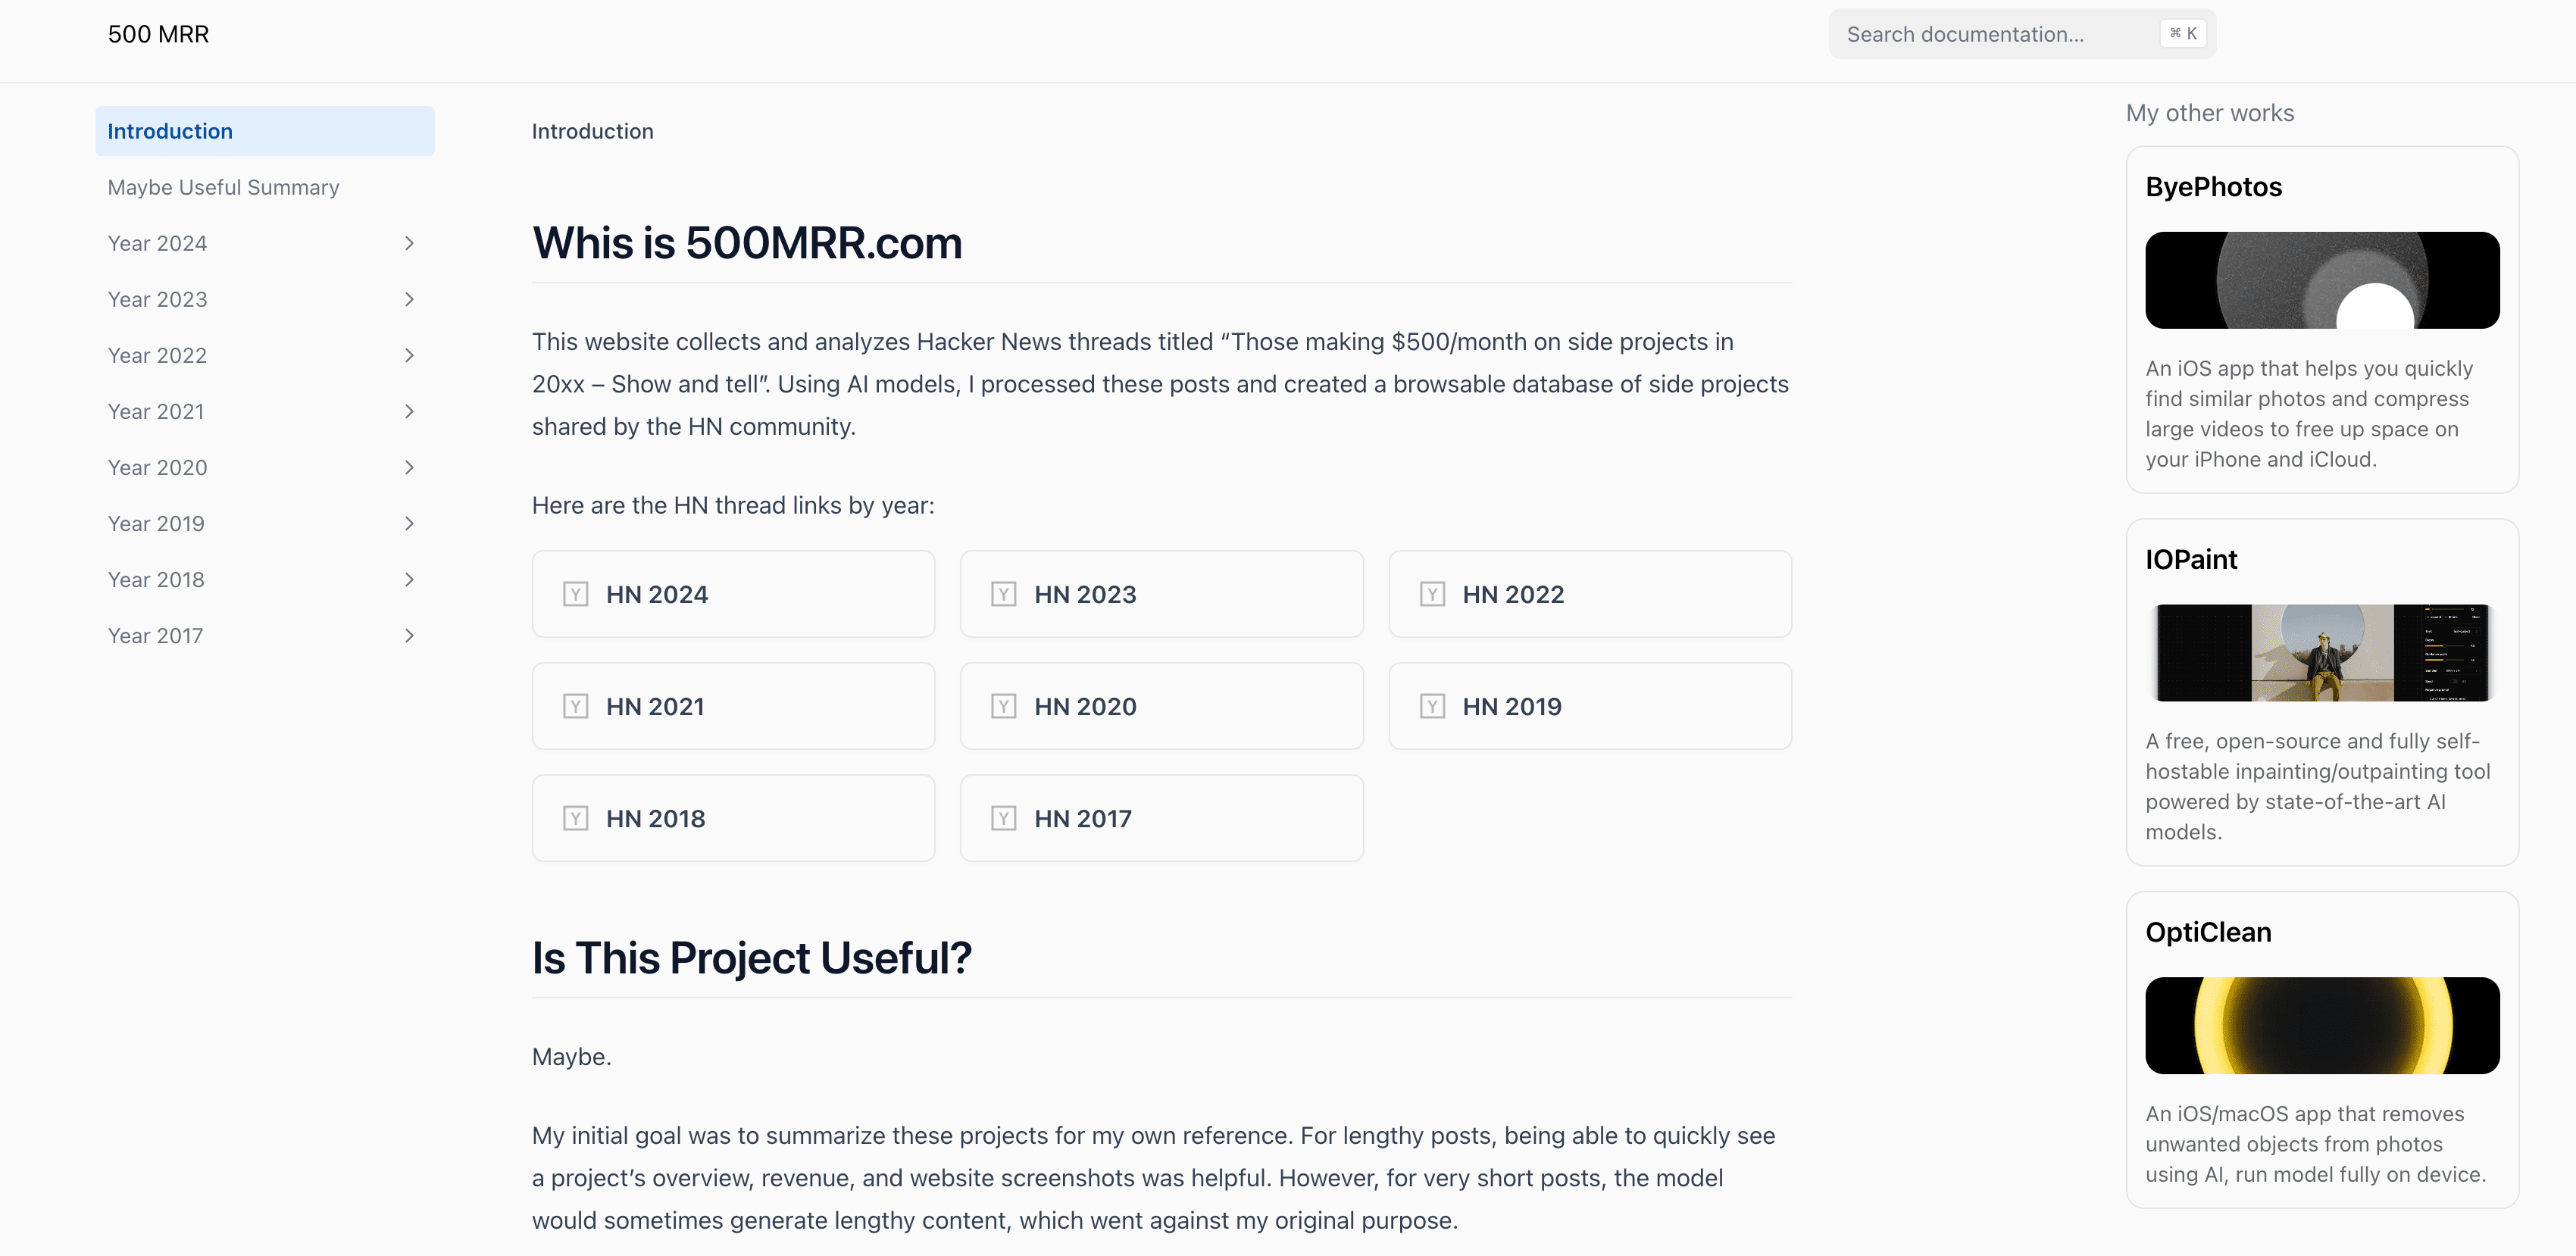This screenshot has height=1256, width=2576.
Task: Expand the Year 2021 chevron
Action: [x=409, y=411]
